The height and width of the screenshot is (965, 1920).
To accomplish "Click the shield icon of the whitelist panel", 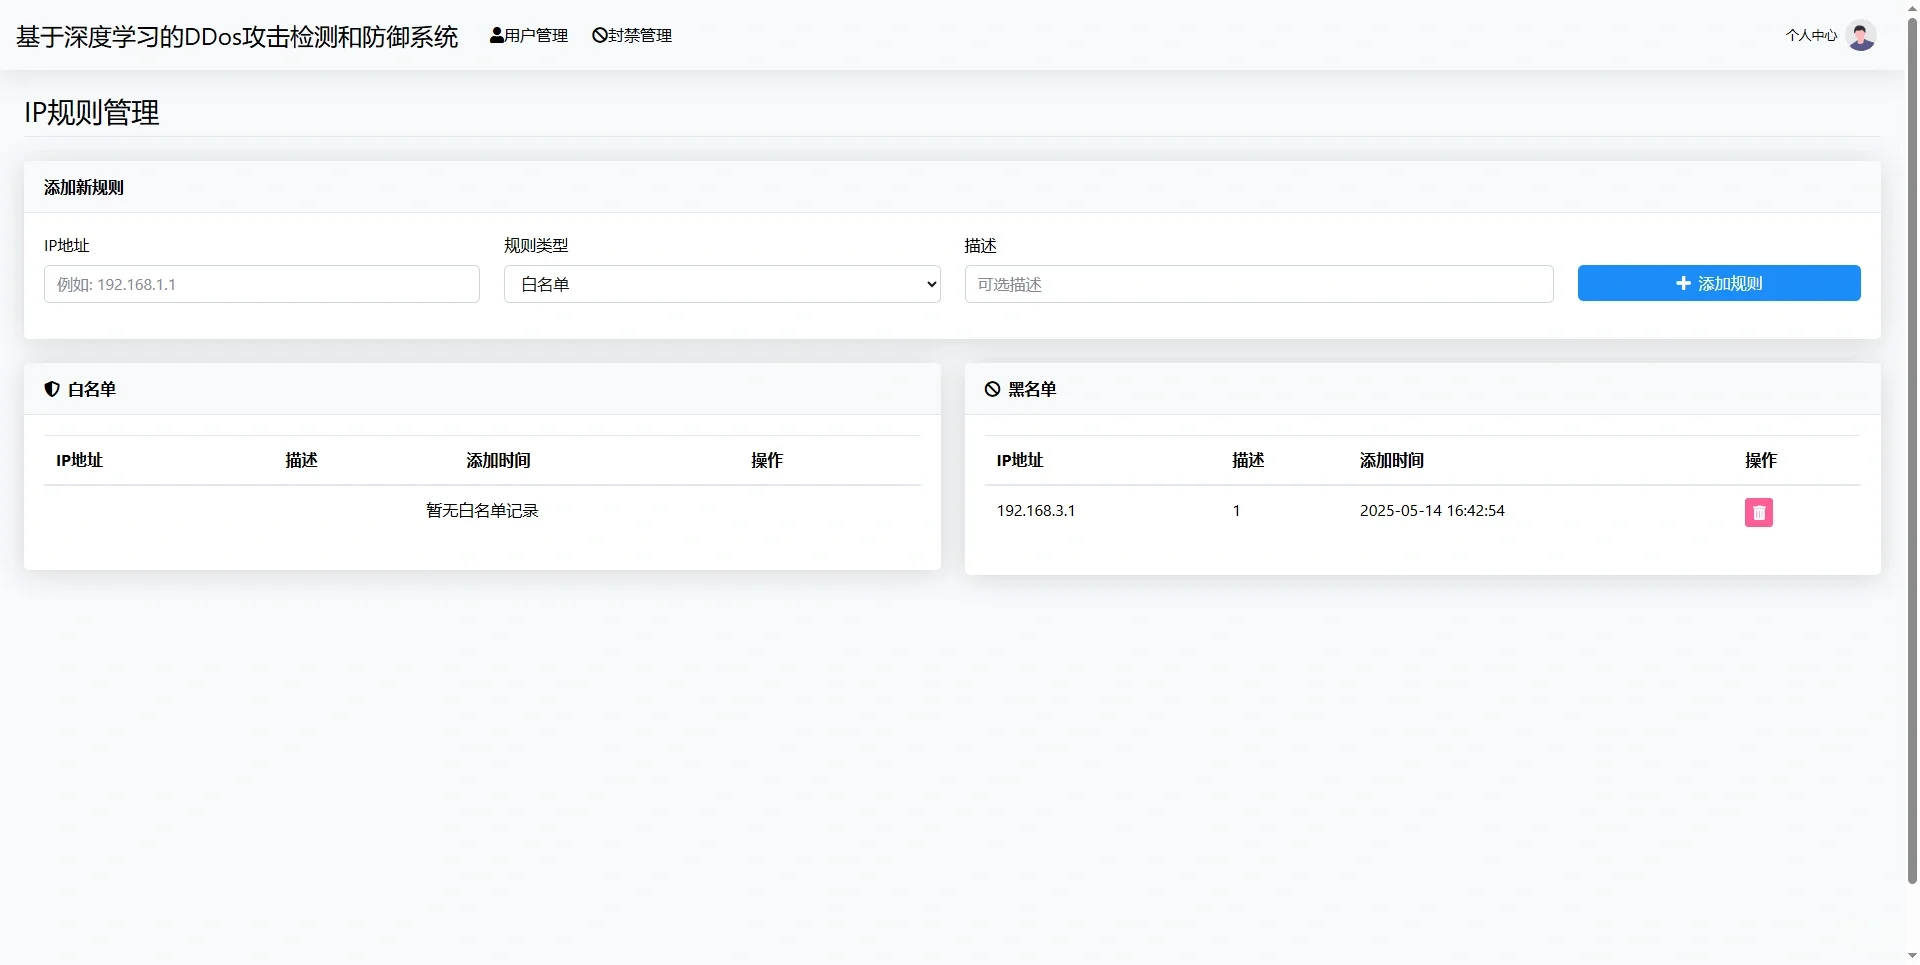I will [51, 388].
